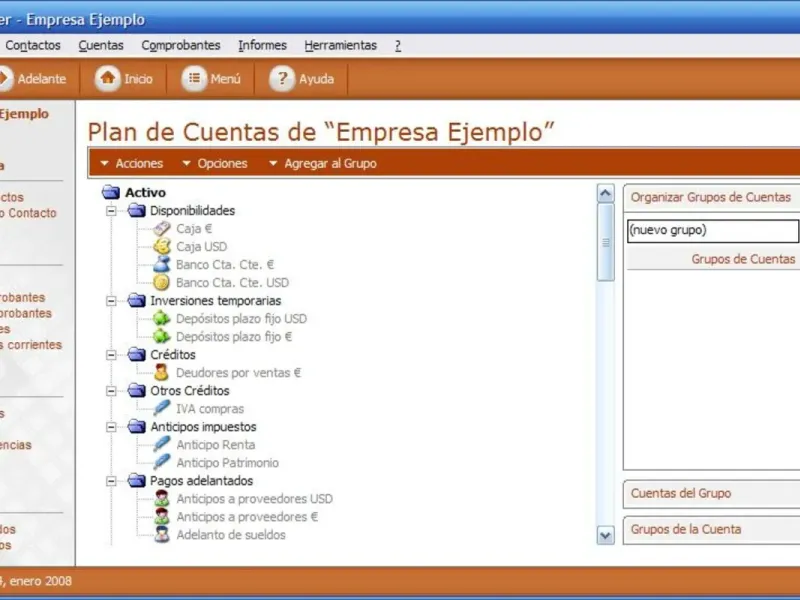Screen dimensions: 800x600
Task: Collapse the Disponibilidades tree node
Action: click(x=111, y=211)
